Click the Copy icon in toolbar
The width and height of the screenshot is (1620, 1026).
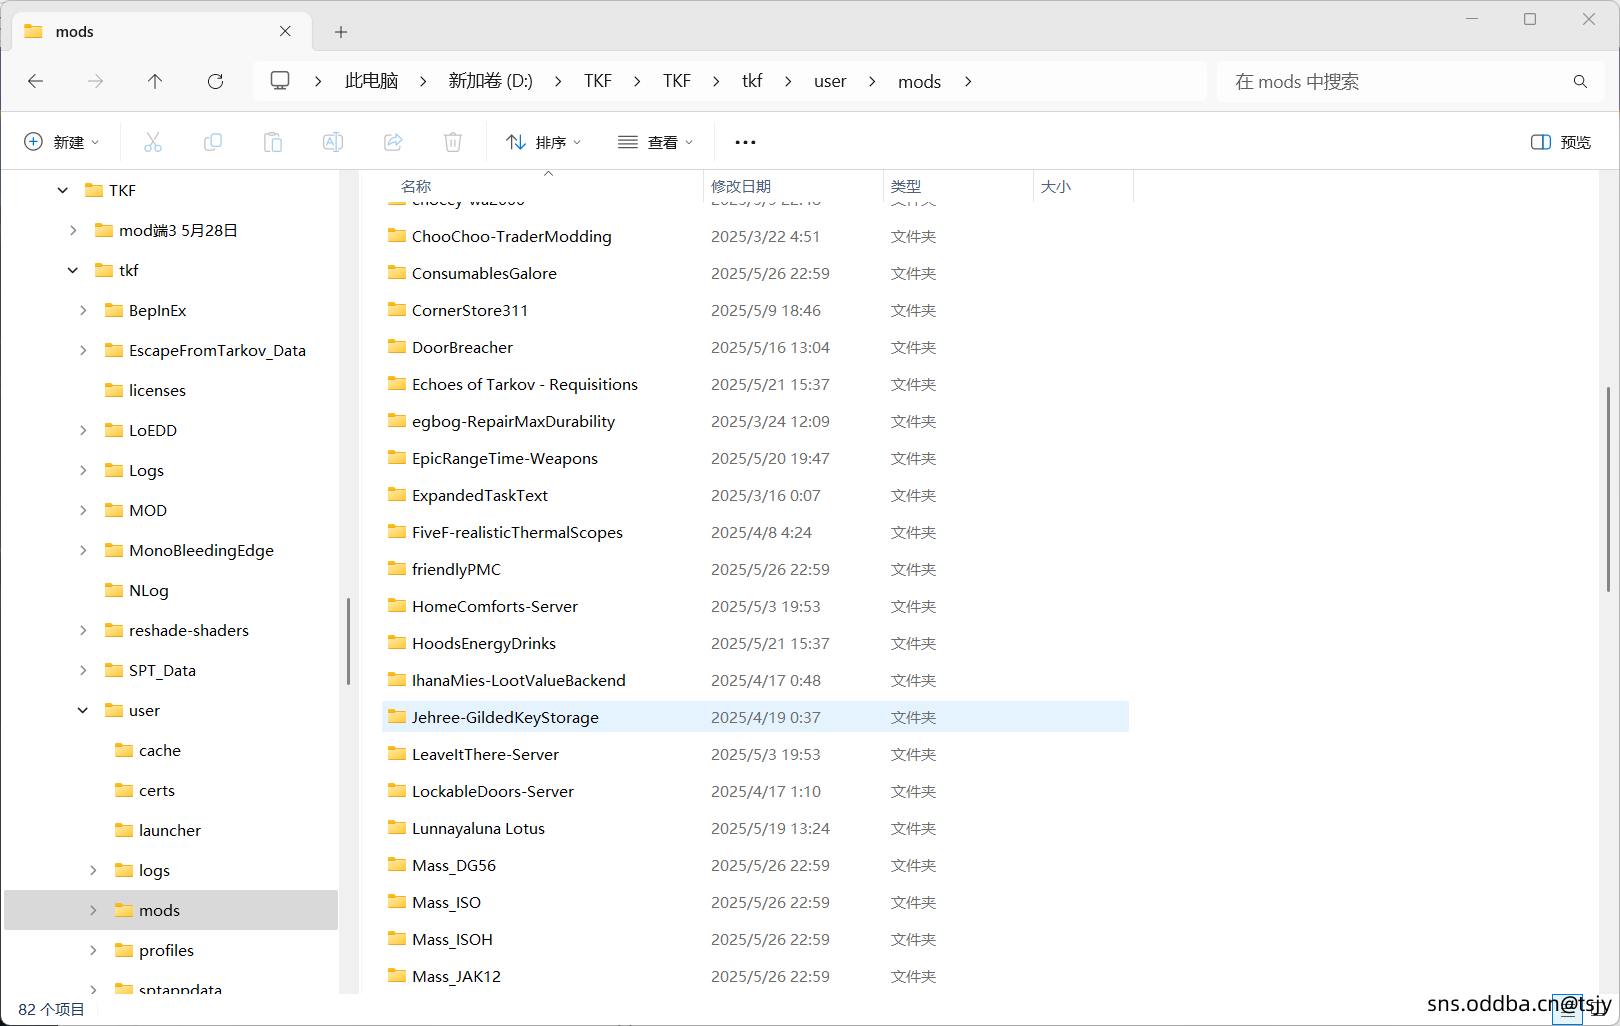click(213, 142)
